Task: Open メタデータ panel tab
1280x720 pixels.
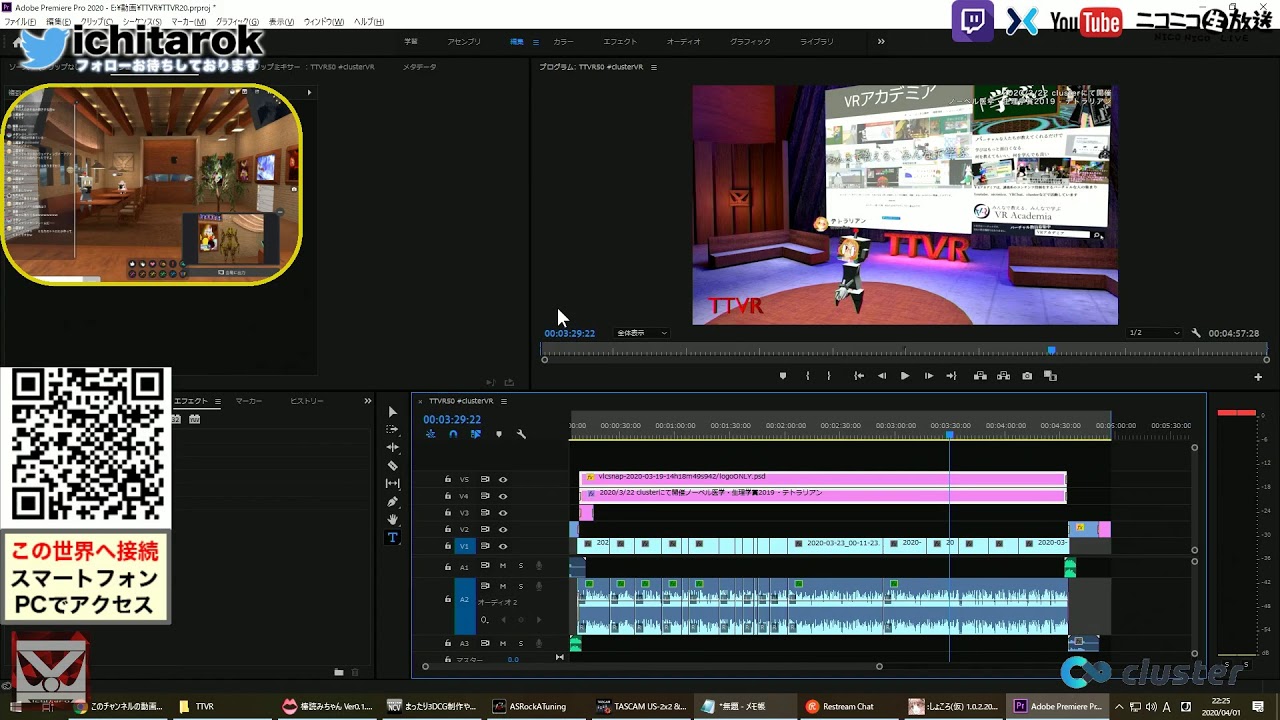Action: (419, 67)
